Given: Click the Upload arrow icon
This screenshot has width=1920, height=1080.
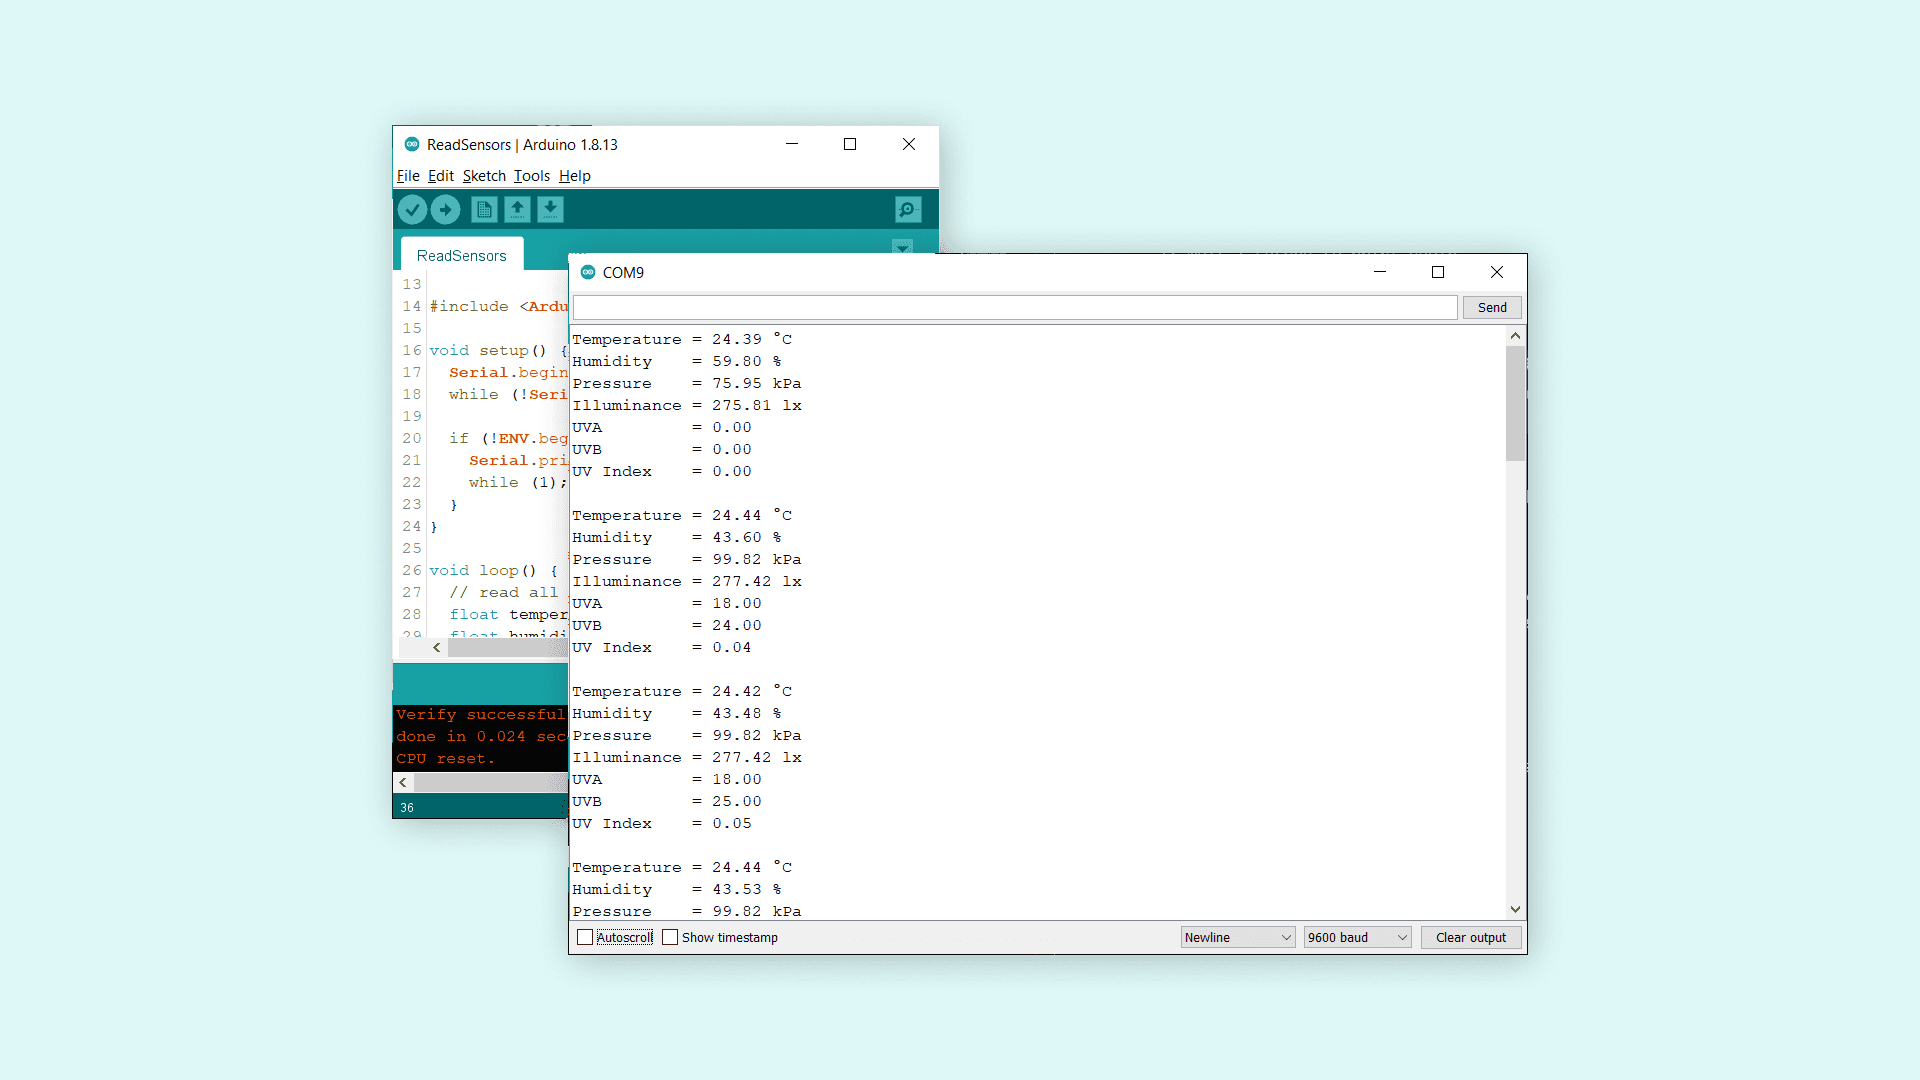Looking at the screenshot, I should pyautogui.click(x=446, y=210).
